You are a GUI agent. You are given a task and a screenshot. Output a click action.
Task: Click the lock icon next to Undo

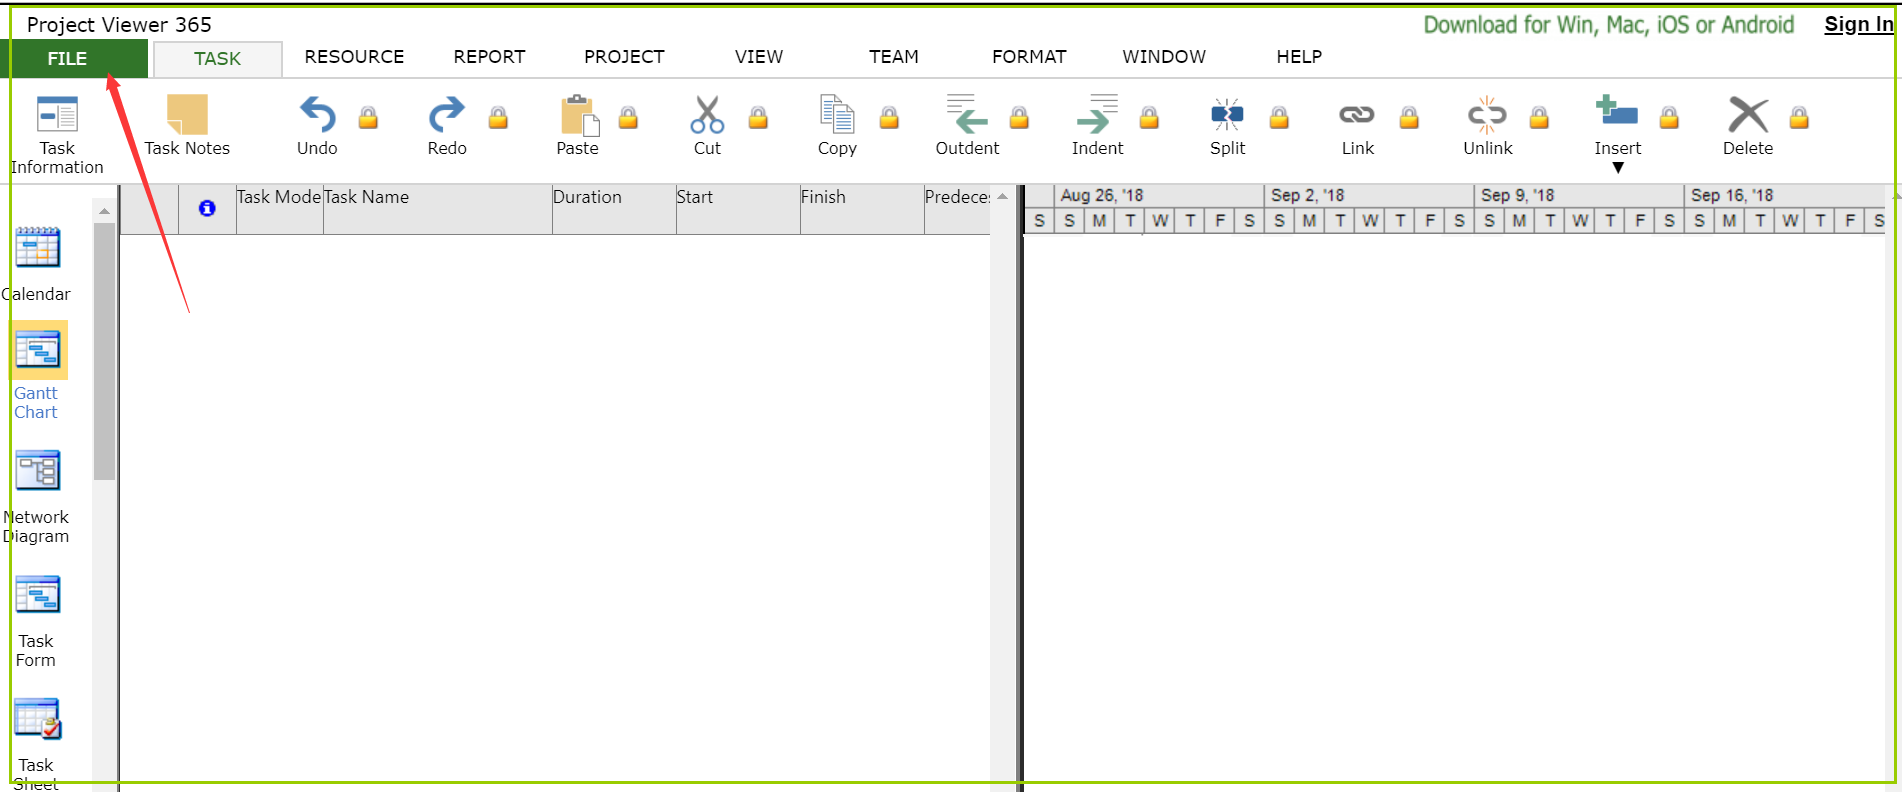coord(368,118)
